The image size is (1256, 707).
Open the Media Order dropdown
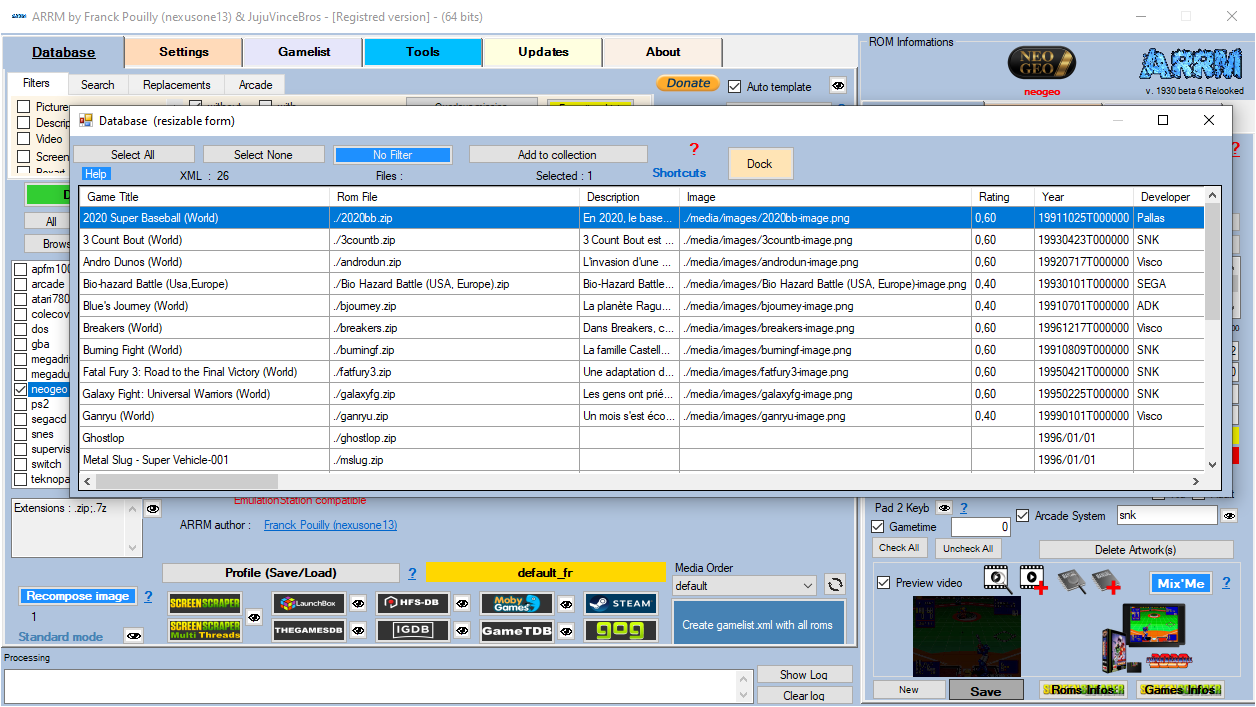pyautogui.click(x=745, y=586)
